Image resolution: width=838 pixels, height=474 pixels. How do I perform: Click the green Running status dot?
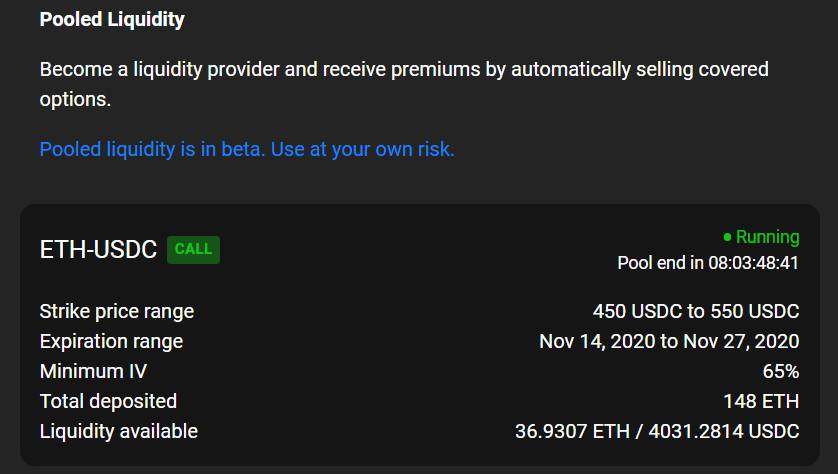coord(727,238)
